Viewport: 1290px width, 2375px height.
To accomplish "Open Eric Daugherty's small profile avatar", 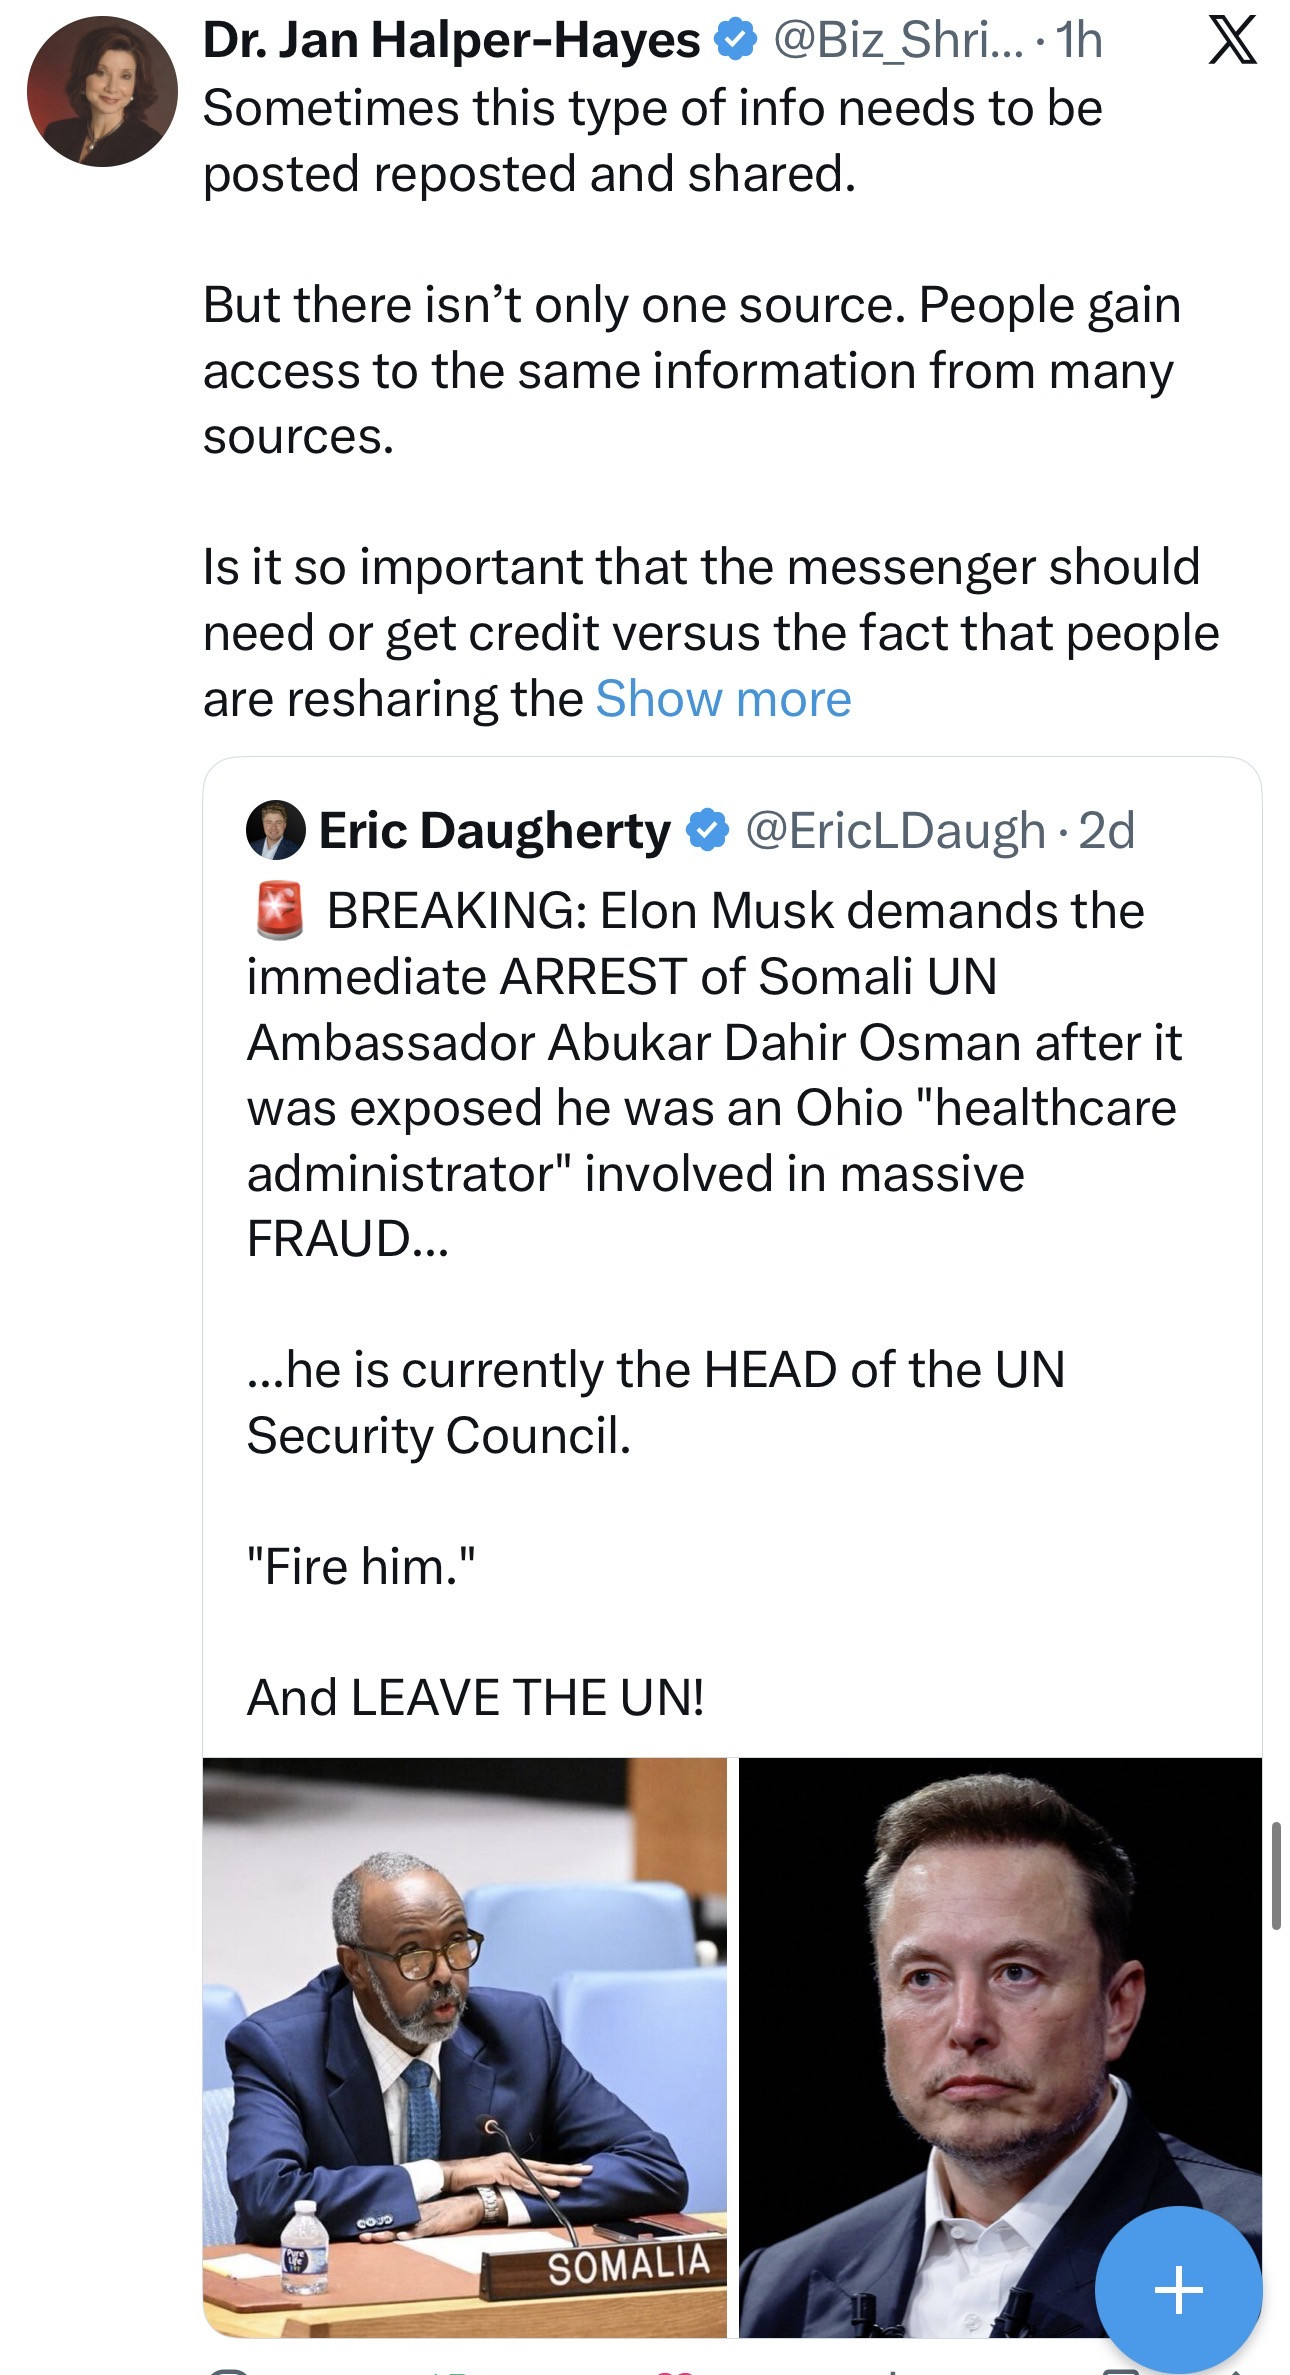I will 275,830.
